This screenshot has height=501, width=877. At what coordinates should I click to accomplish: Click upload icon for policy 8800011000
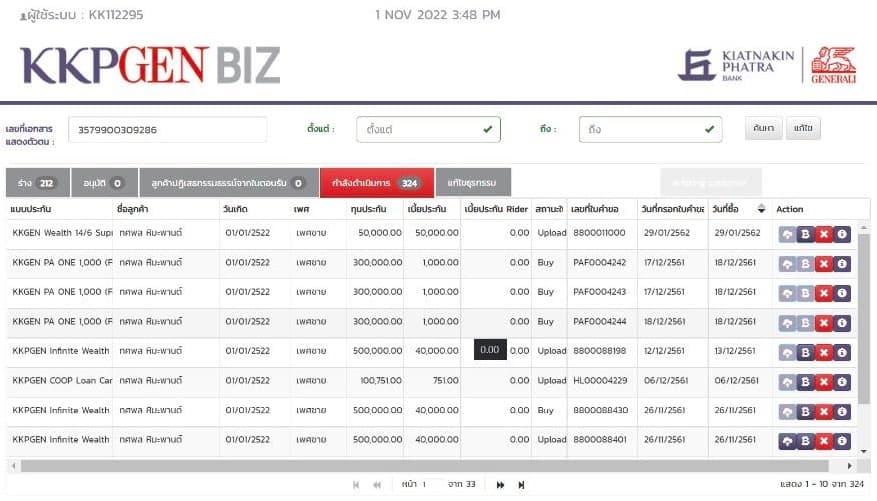pyautogui.click(x=788, y=233)
